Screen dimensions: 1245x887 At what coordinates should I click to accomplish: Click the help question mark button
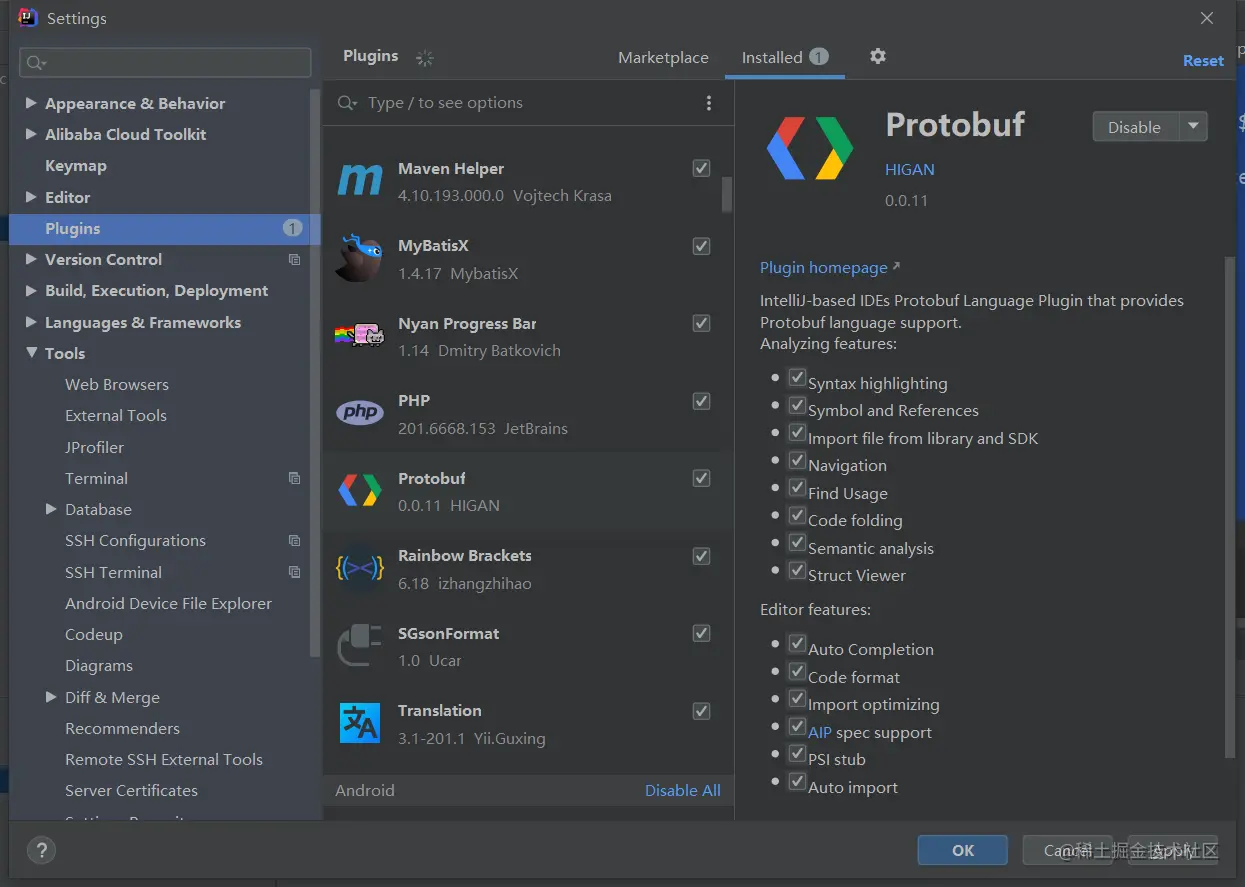pos(41,850)
